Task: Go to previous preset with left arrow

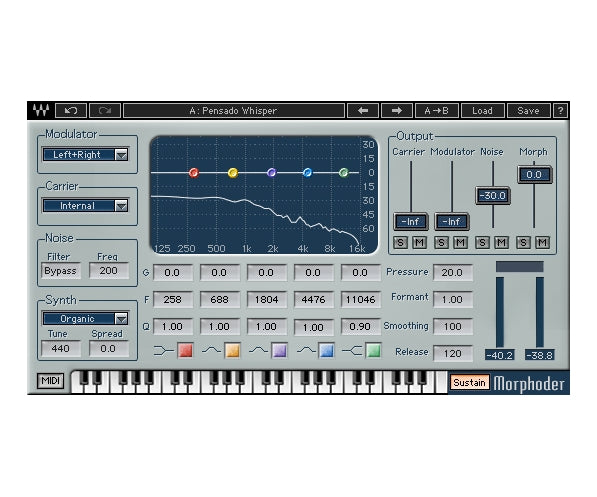Action: click(363, 110)
